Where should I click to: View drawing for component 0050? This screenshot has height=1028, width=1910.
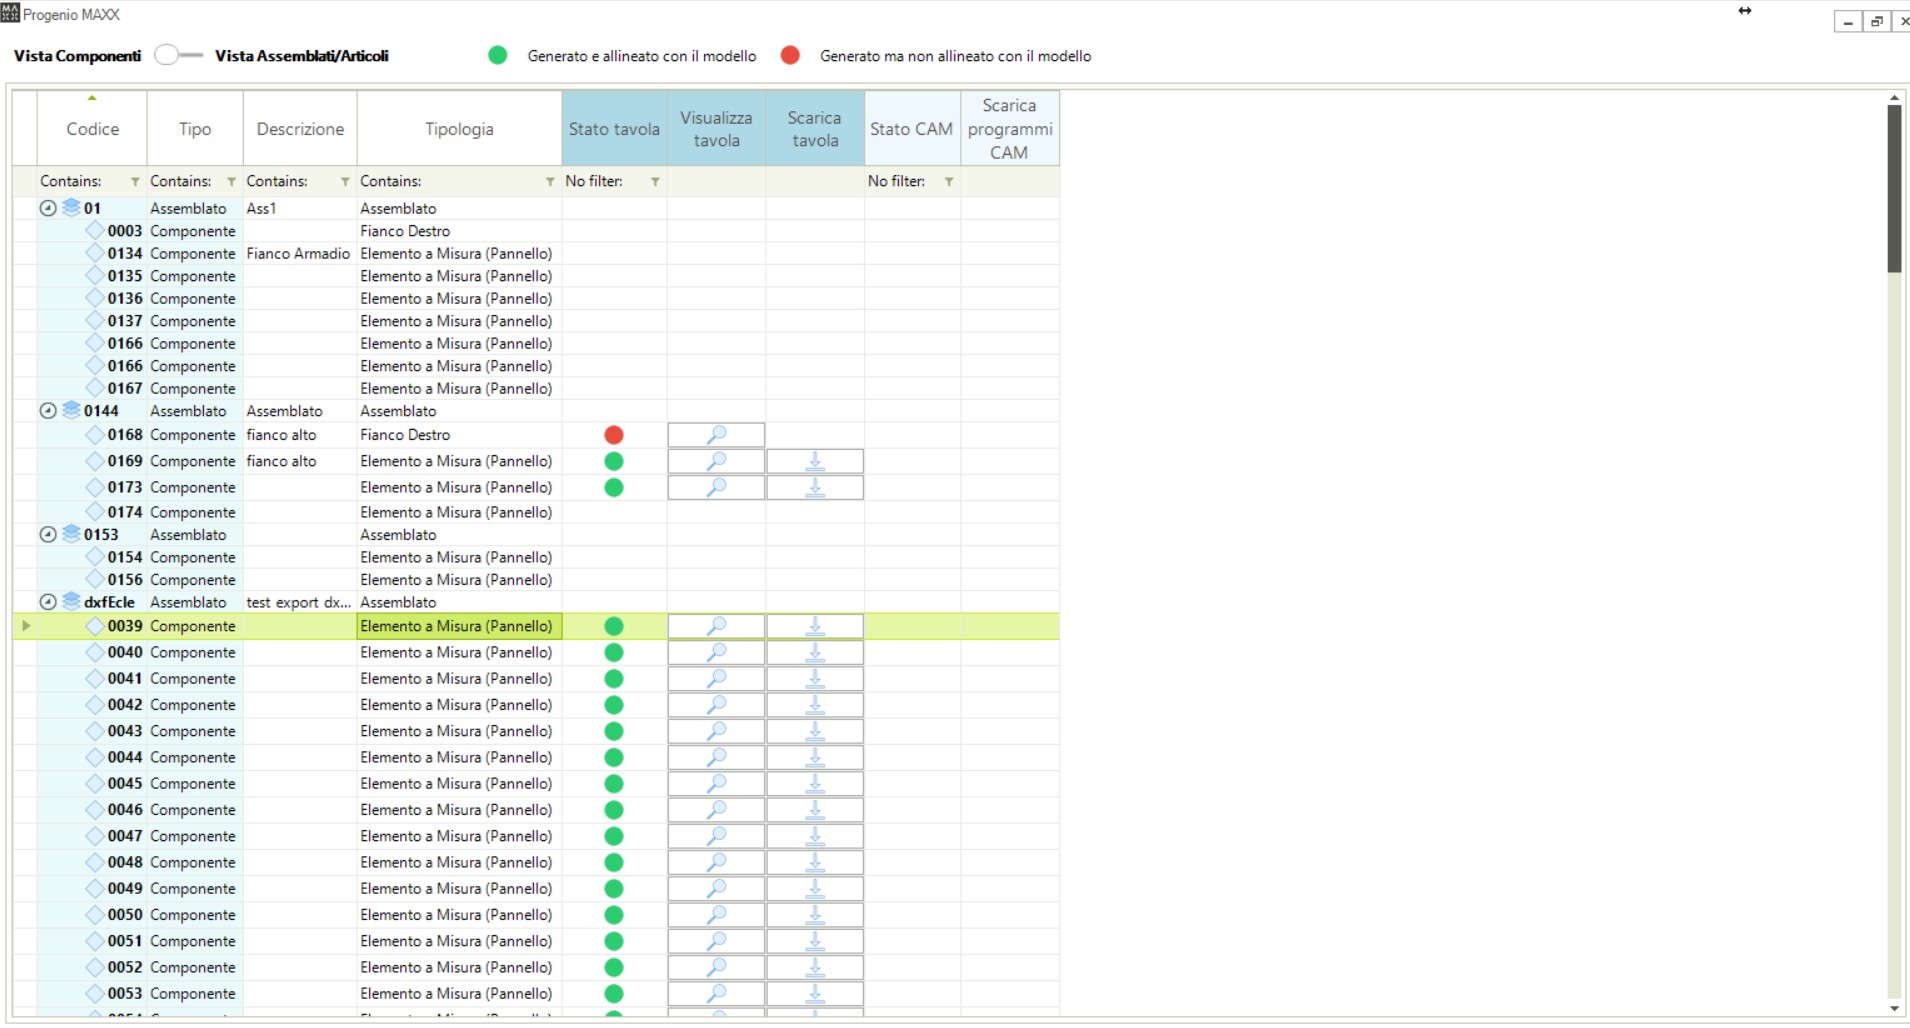(716, 915)
